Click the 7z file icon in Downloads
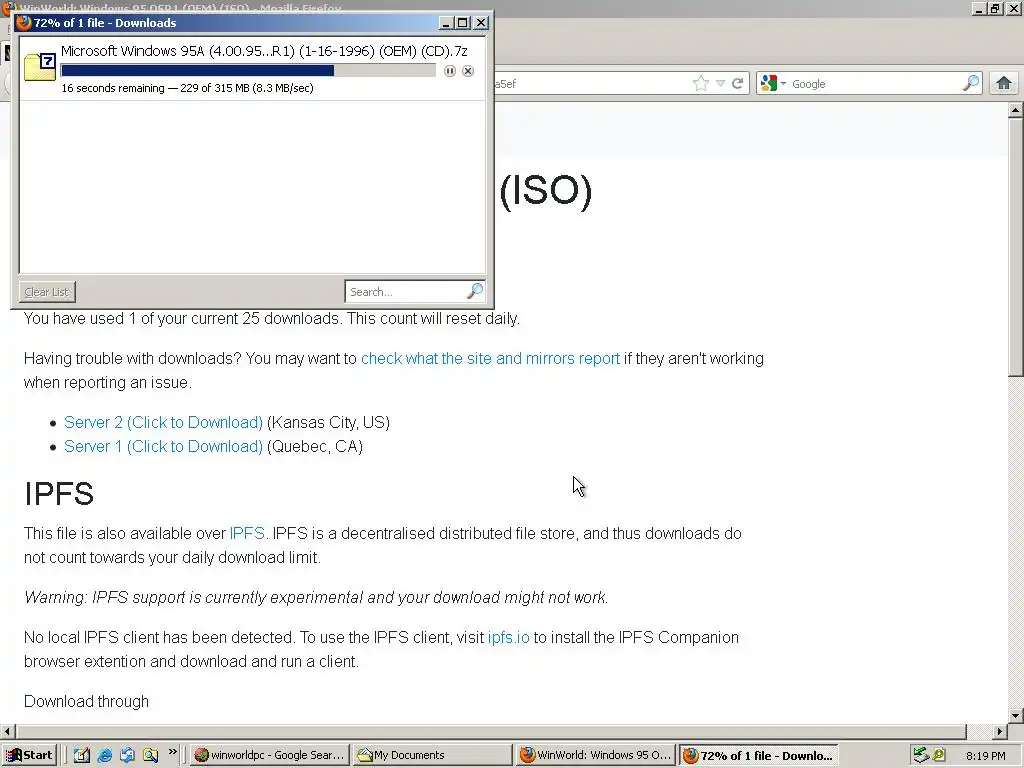 click(x=40, y=67)
